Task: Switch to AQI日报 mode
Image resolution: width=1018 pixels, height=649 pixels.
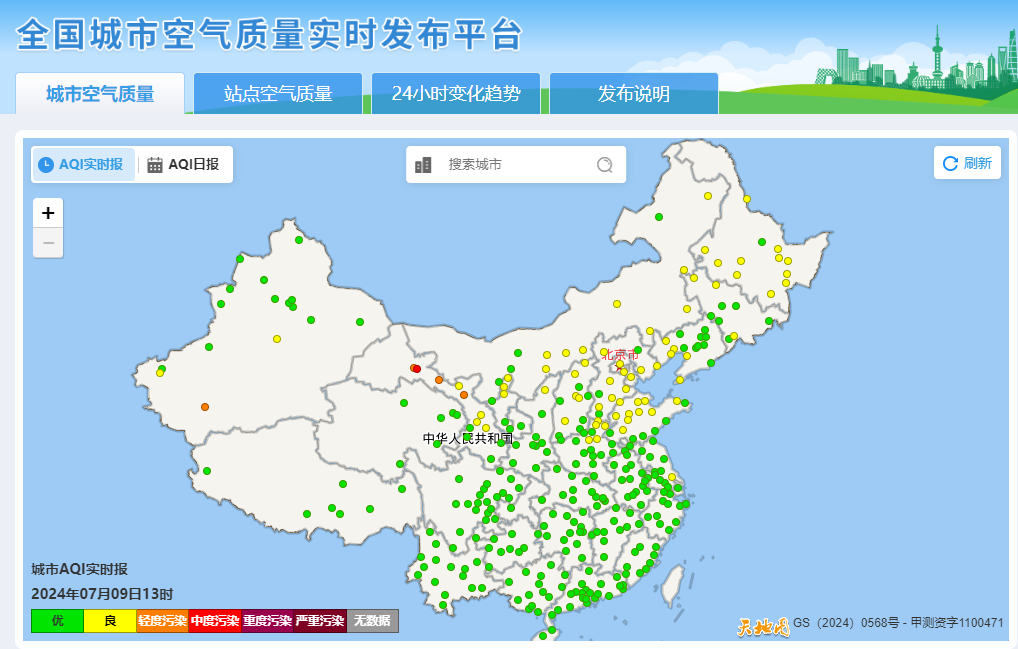Action: 183,164
